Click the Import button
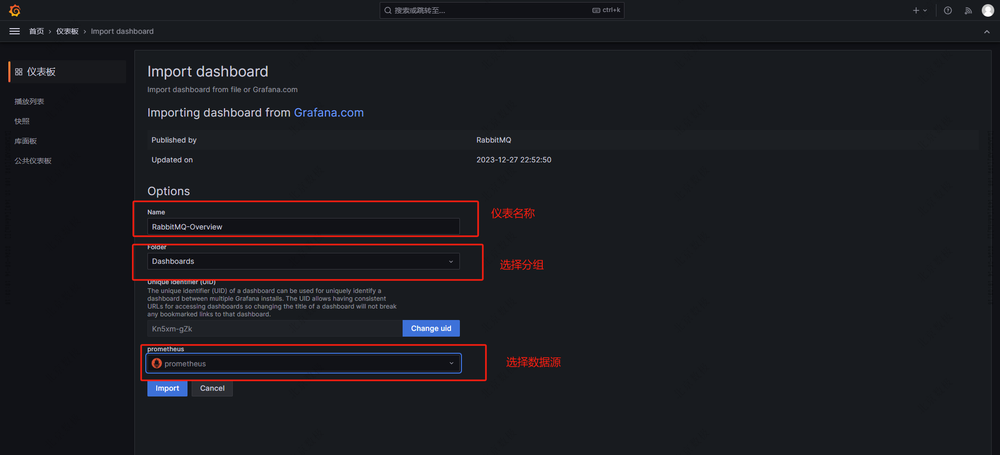 [167, 388]
